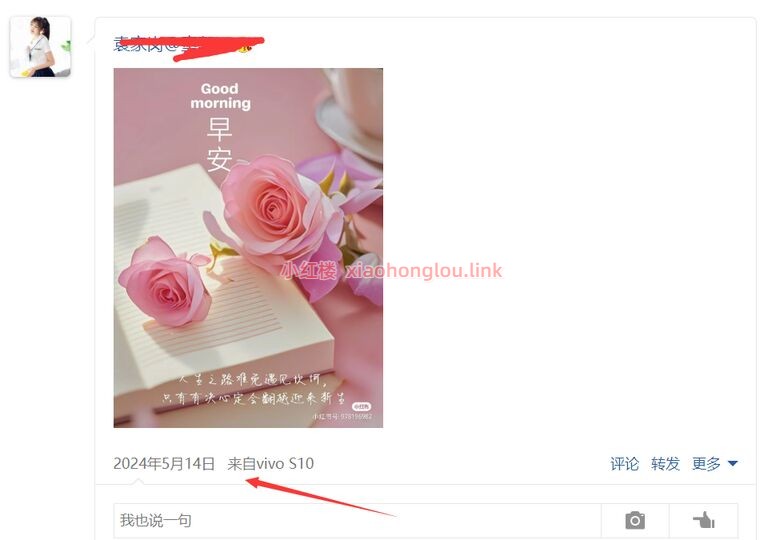The height and width of the screenshot is (540, 780).
Task: Click the handwritten quote at image bottom
Action: 253,388
